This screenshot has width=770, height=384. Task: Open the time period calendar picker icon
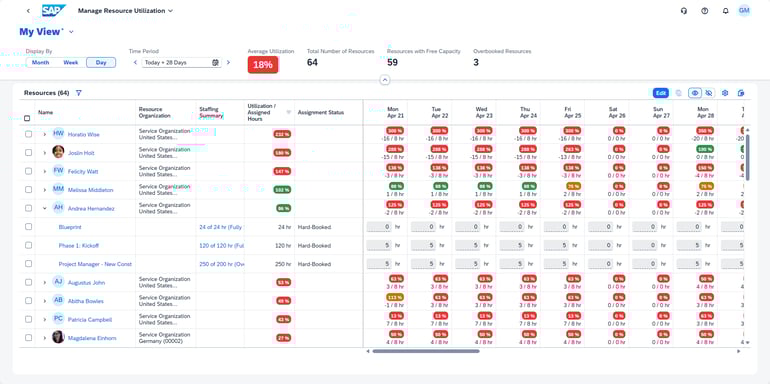point(215,62)
